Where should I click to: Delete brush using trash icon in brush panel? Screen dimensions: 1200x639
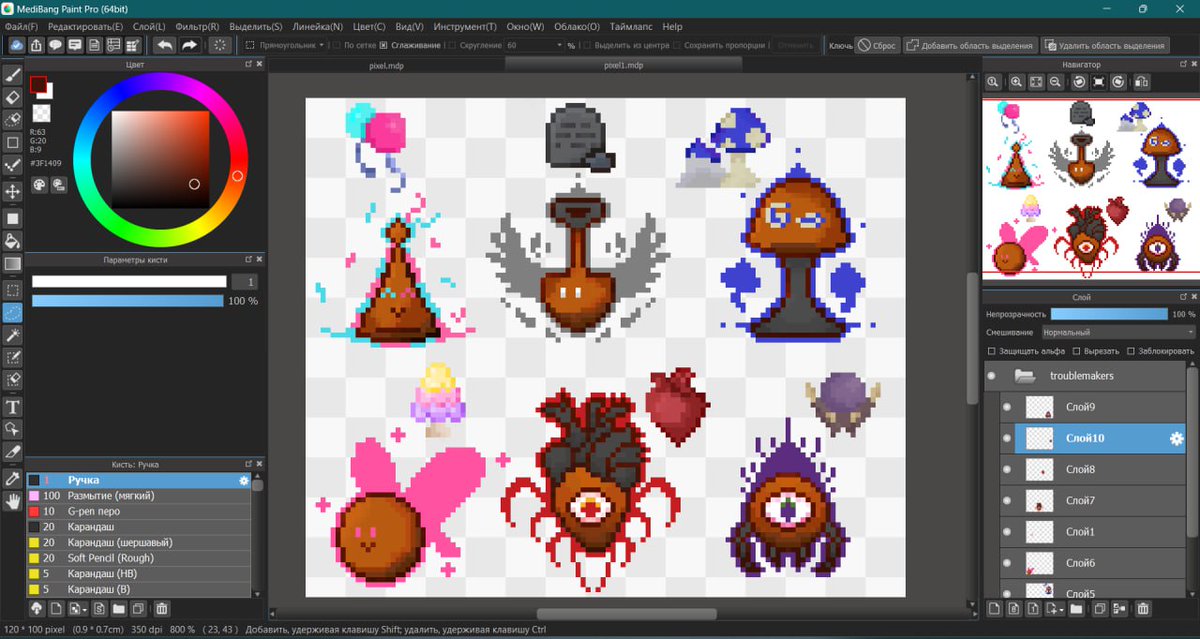point(162,608)
